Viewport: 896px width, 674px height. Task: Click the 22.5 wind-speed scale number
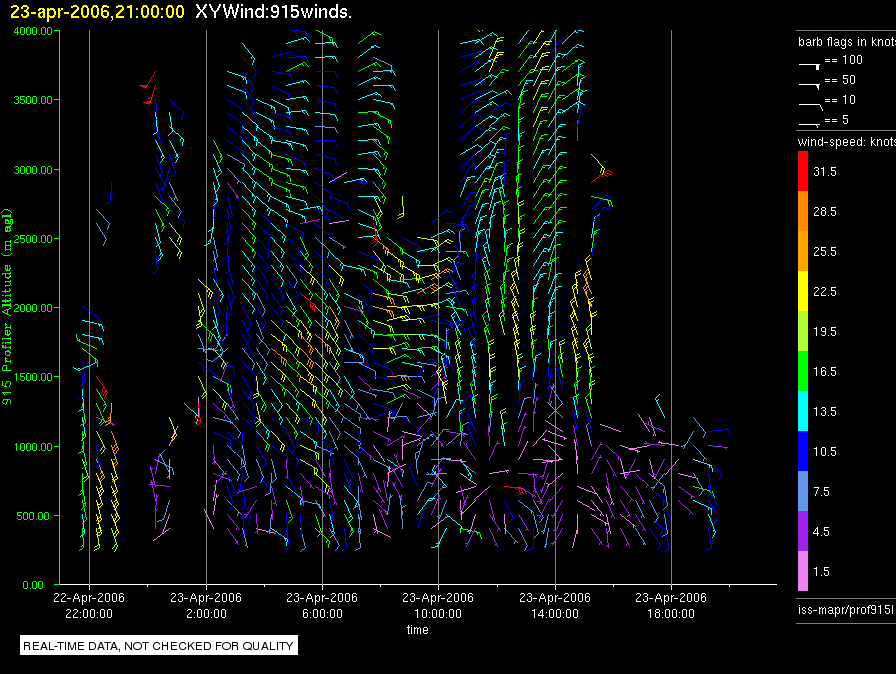coord(825,291)
